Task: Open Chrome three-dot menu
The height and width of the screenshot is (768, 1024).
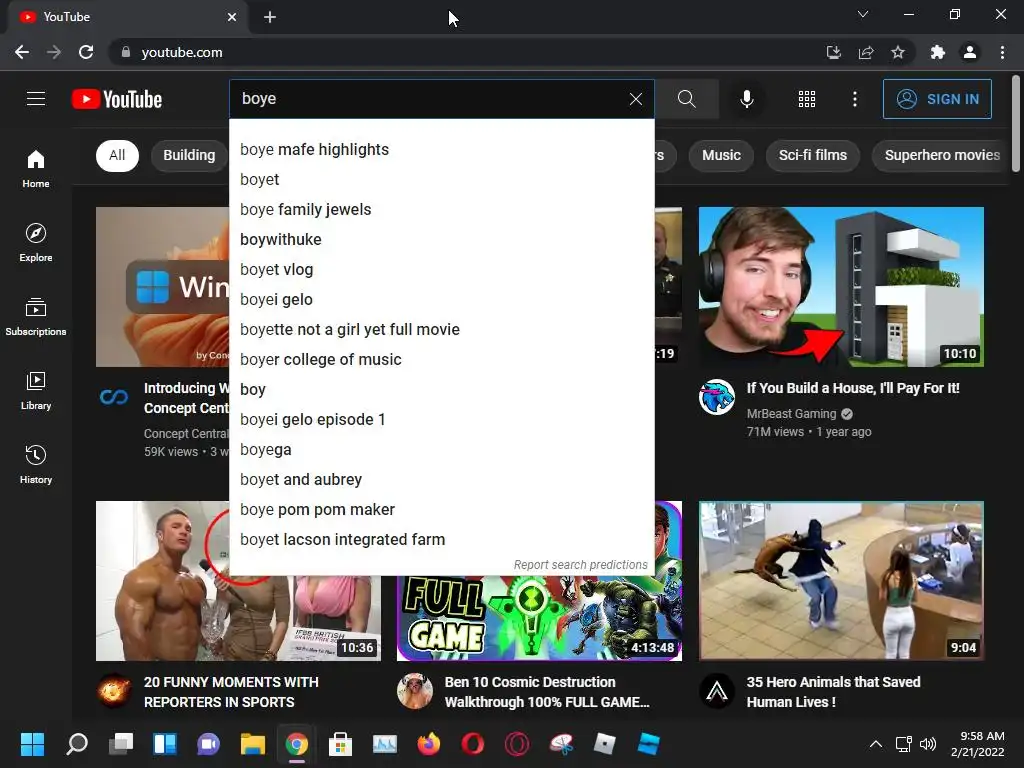Action: click(1002, 52)
